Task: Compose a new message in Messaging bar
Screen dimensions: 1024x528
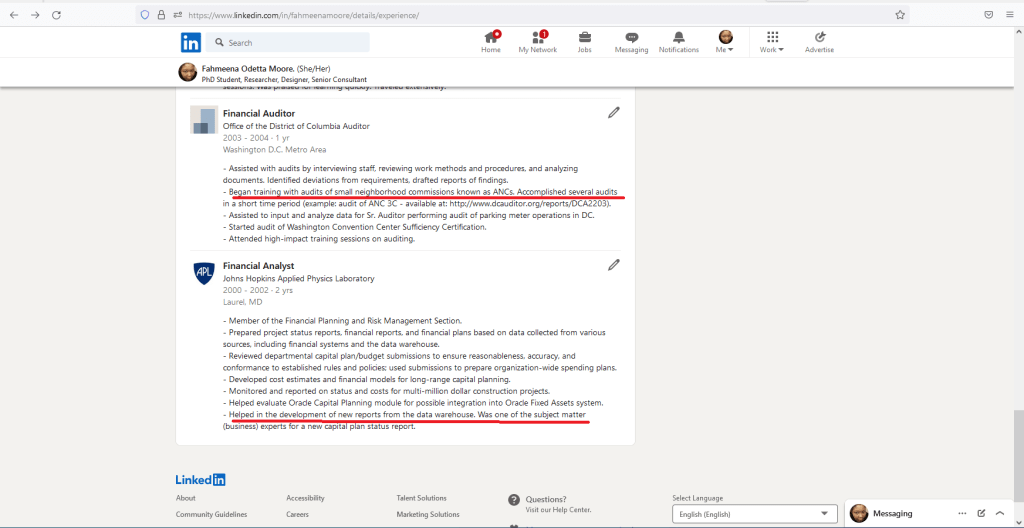Action: tap(981, 513)
